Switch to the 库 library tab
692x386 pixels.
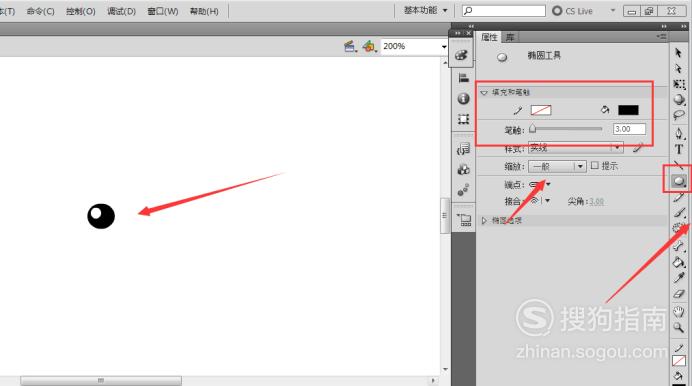pyautogui.click(x=510, y=37)
